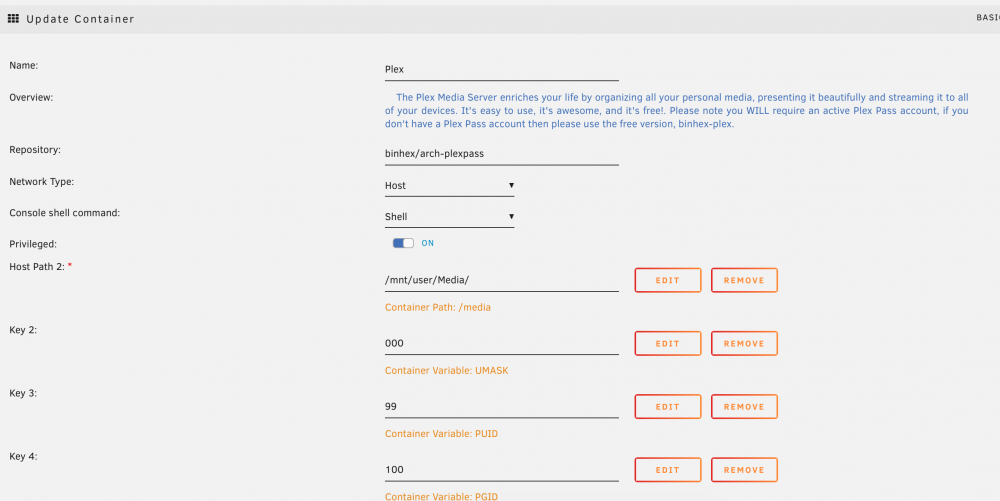Remove the Host Path 2 mapping
1000x501 pixels.
[x=744, y=280]
